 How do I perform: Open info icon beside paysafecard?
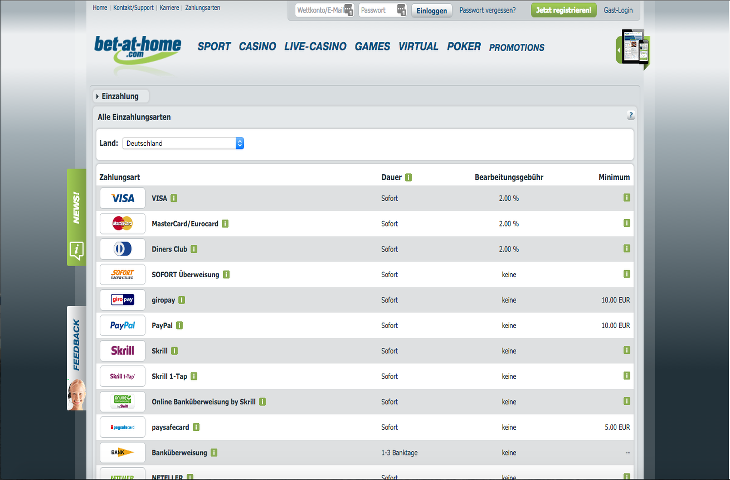tap(196, 427)
